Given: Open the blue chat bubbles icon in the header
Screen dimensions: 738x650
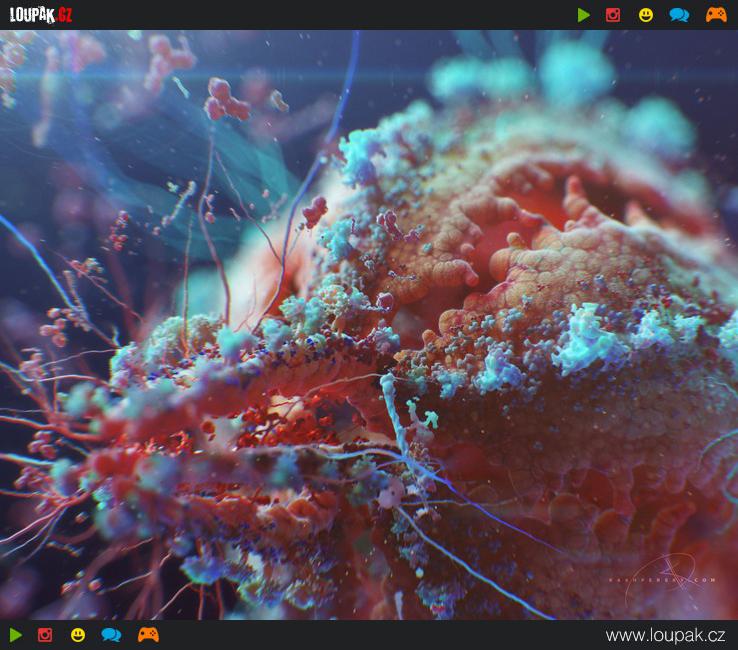Looking at the screenshot, I should point(679,15).
